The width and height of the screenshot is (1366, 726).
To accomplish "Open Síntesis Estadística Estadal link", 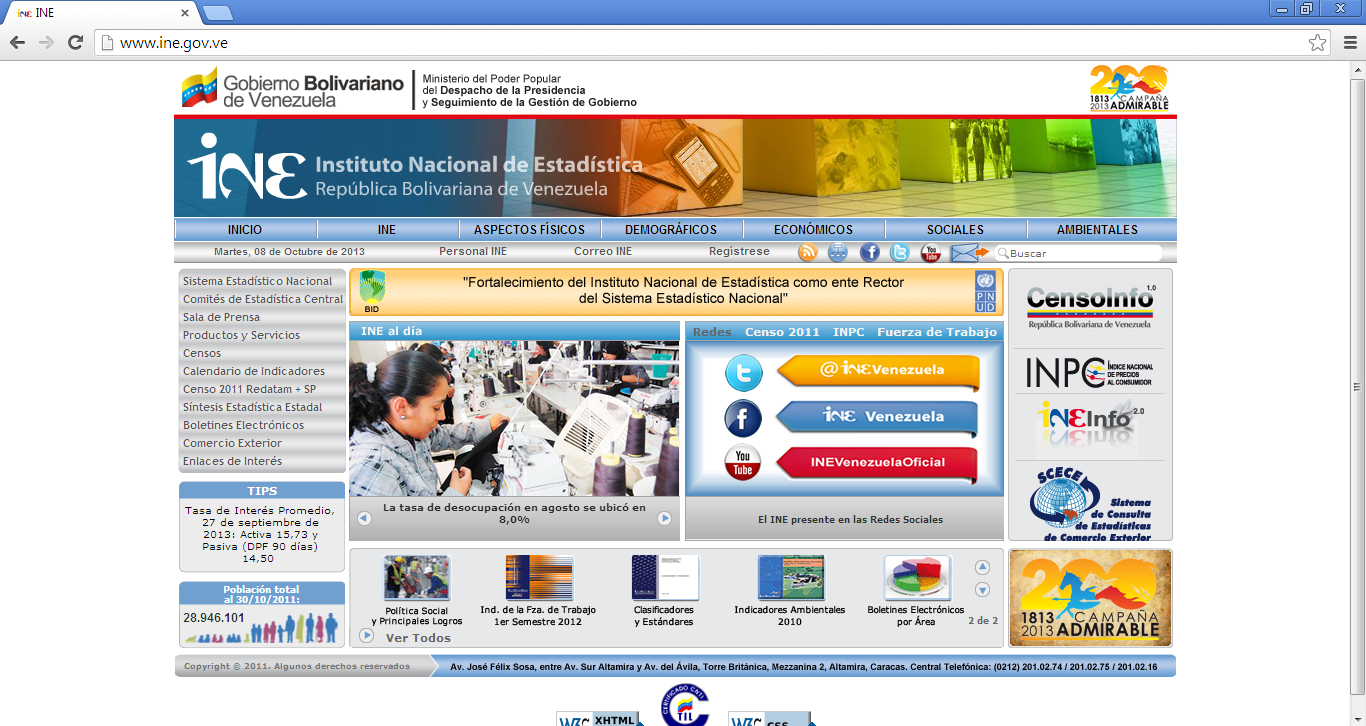I will [252, 407].
